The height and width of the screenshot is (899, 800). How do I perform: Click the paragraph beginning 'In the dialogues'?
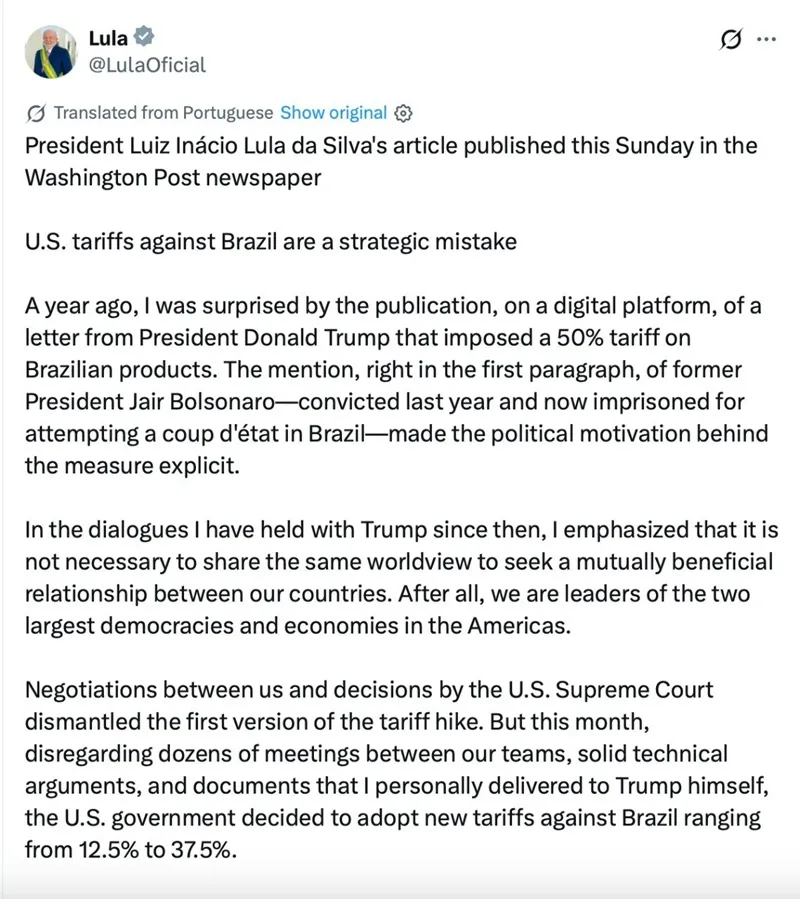pyautogui.click(x=401, y=577)
